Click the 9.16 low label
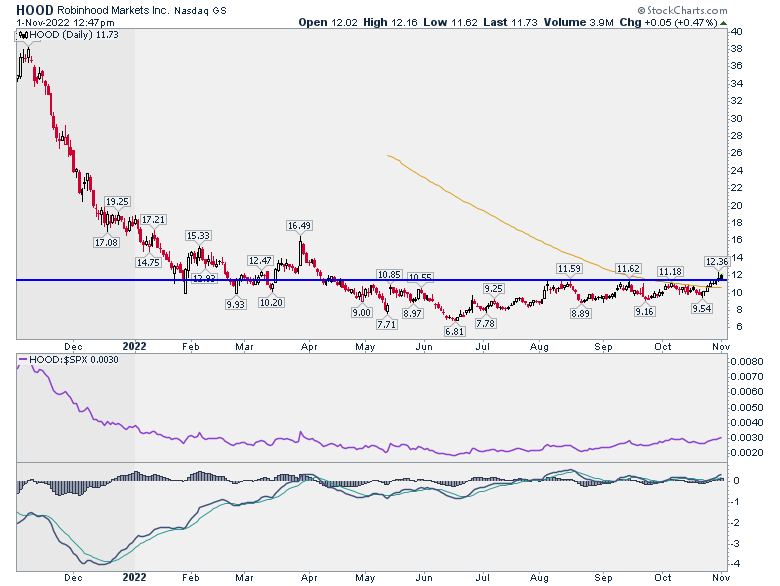The width and height of the screenshot is (780, 586). click(644, 311)
